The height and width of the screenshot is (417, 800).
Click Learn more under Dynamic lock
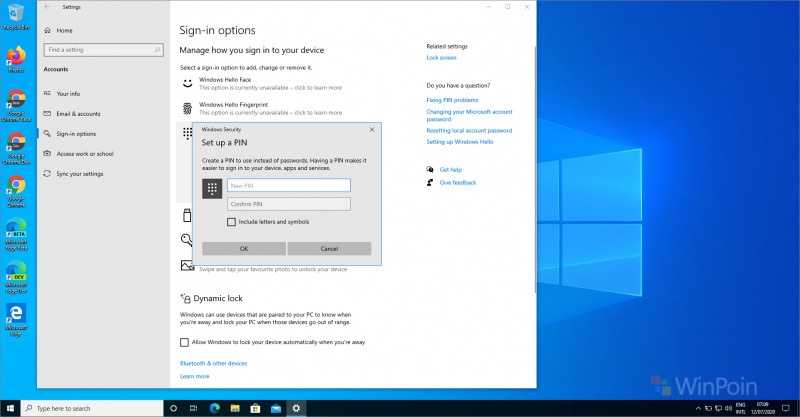tap(194, 376)
